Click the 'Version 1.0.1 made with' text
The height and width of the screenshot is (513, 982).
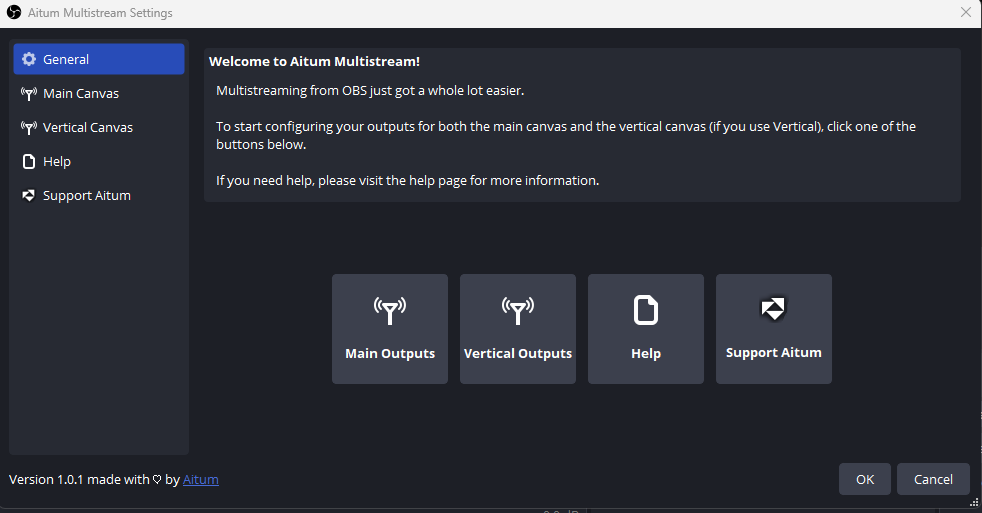(80, 479)
